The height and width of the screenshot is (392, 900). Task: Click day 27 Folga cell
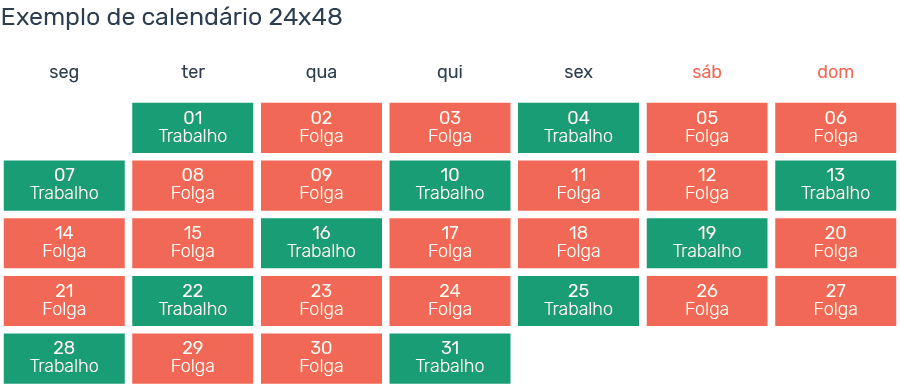click(x=836, y=301)
